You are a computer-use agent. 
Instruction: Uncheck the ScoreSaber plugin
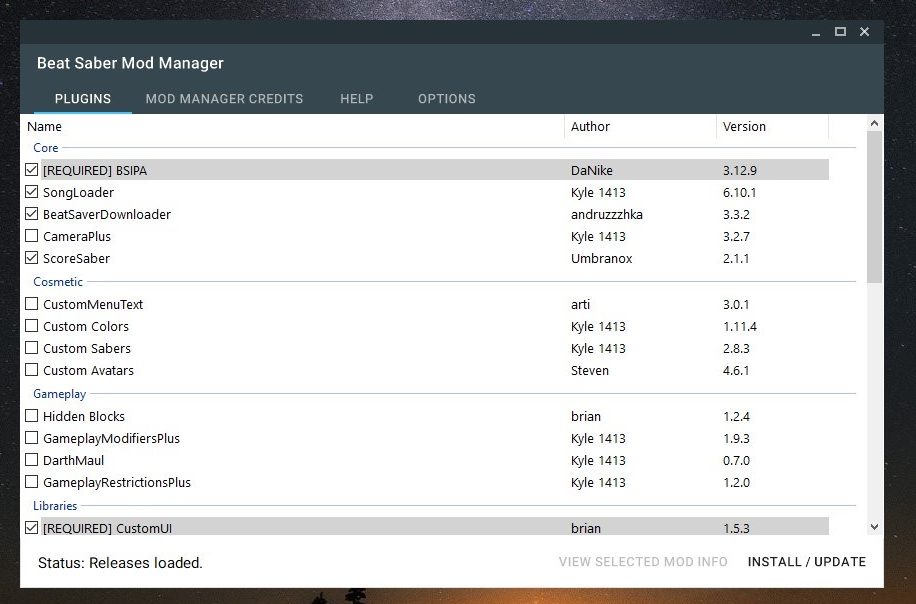[32, 258]
